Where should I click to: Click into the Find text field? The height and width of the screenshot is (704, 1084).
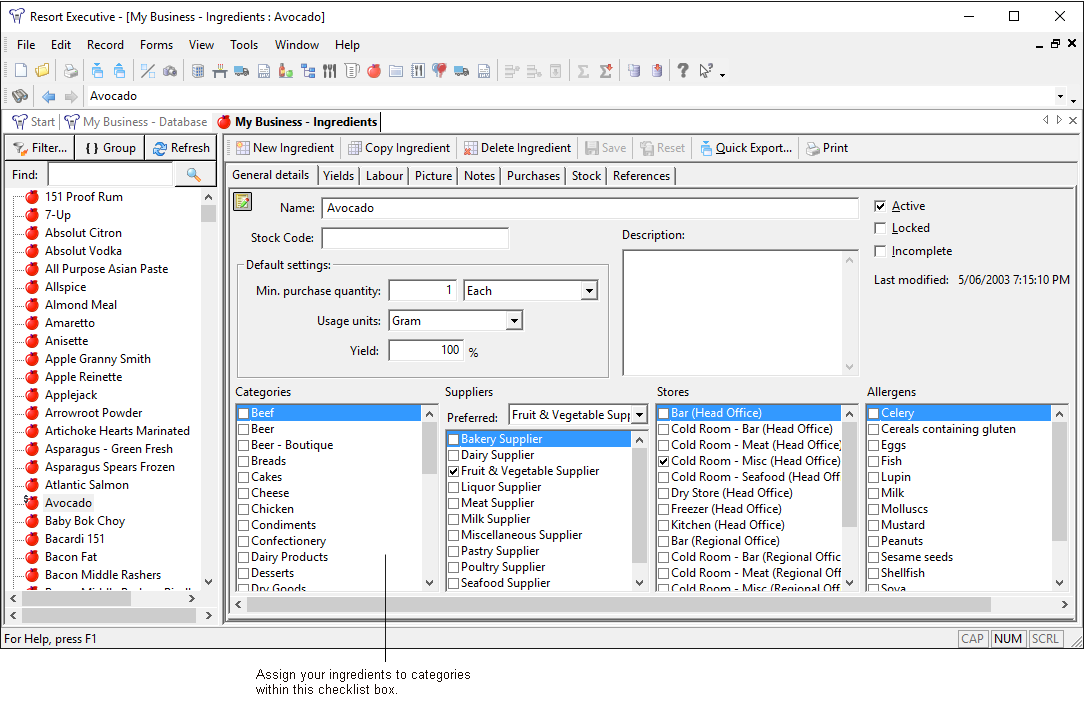coord(111,175)
